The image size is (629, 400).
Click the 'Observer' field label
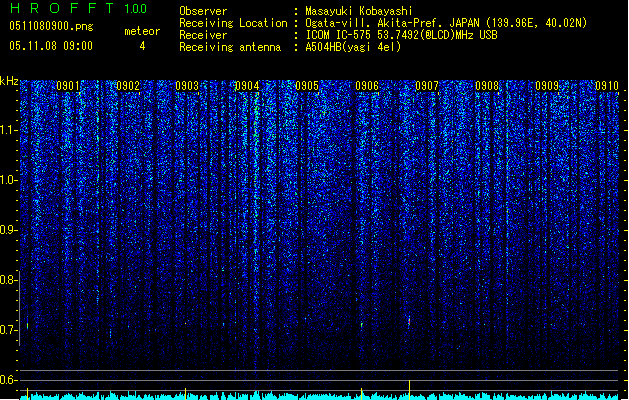click(x=203, y=11)
